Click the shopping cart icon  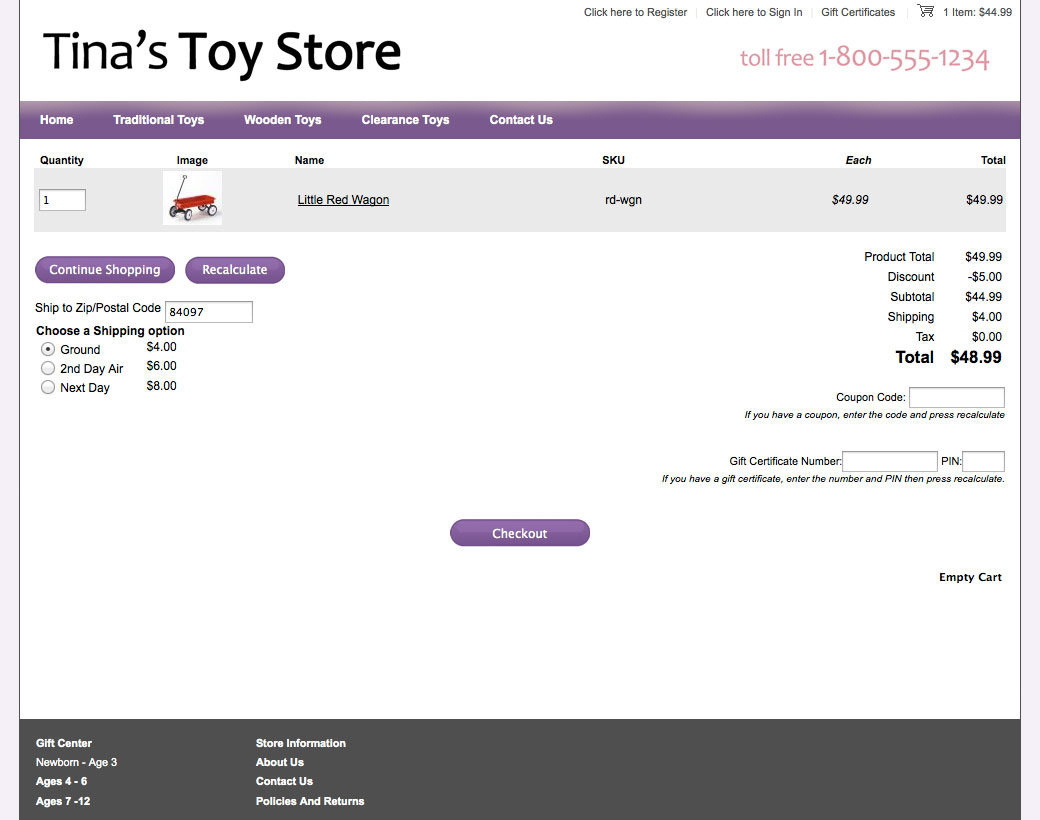(924, 11)
